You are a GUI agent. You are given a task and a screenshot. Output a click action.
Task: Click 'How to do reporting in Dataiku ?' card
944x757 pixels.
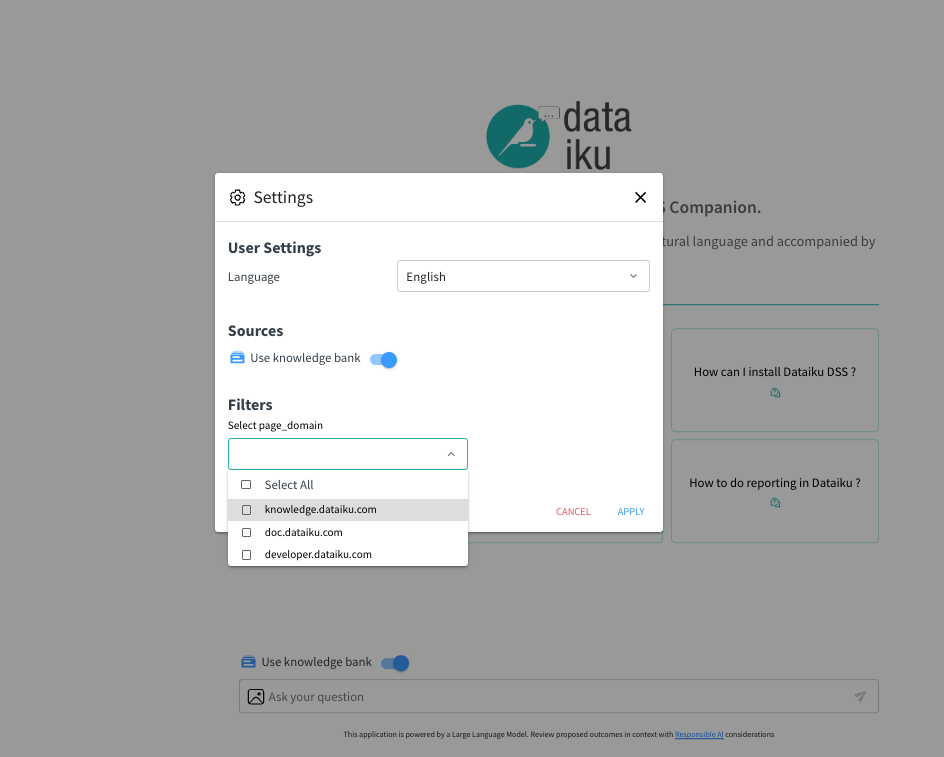(775, 491)
